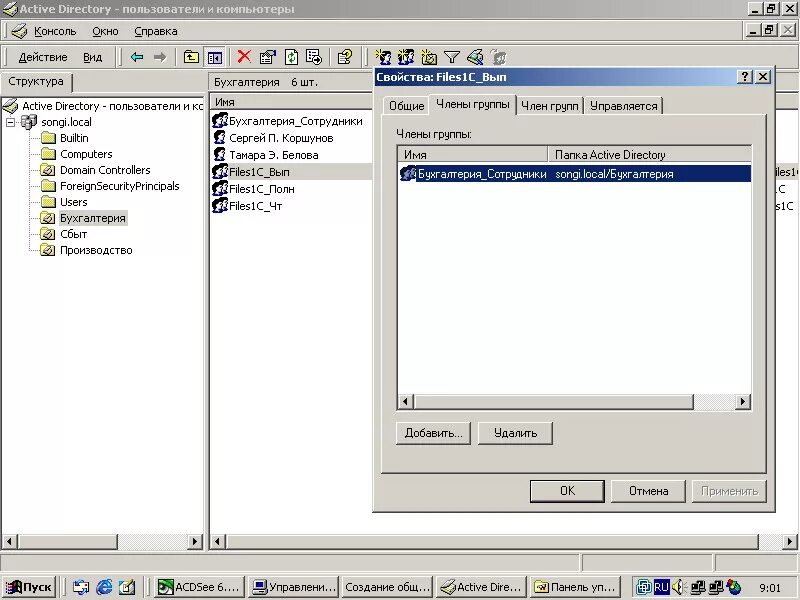Launch Internet Explorer from quick launch
This screenshot has width=800, height=600.
tap(104, 587)
